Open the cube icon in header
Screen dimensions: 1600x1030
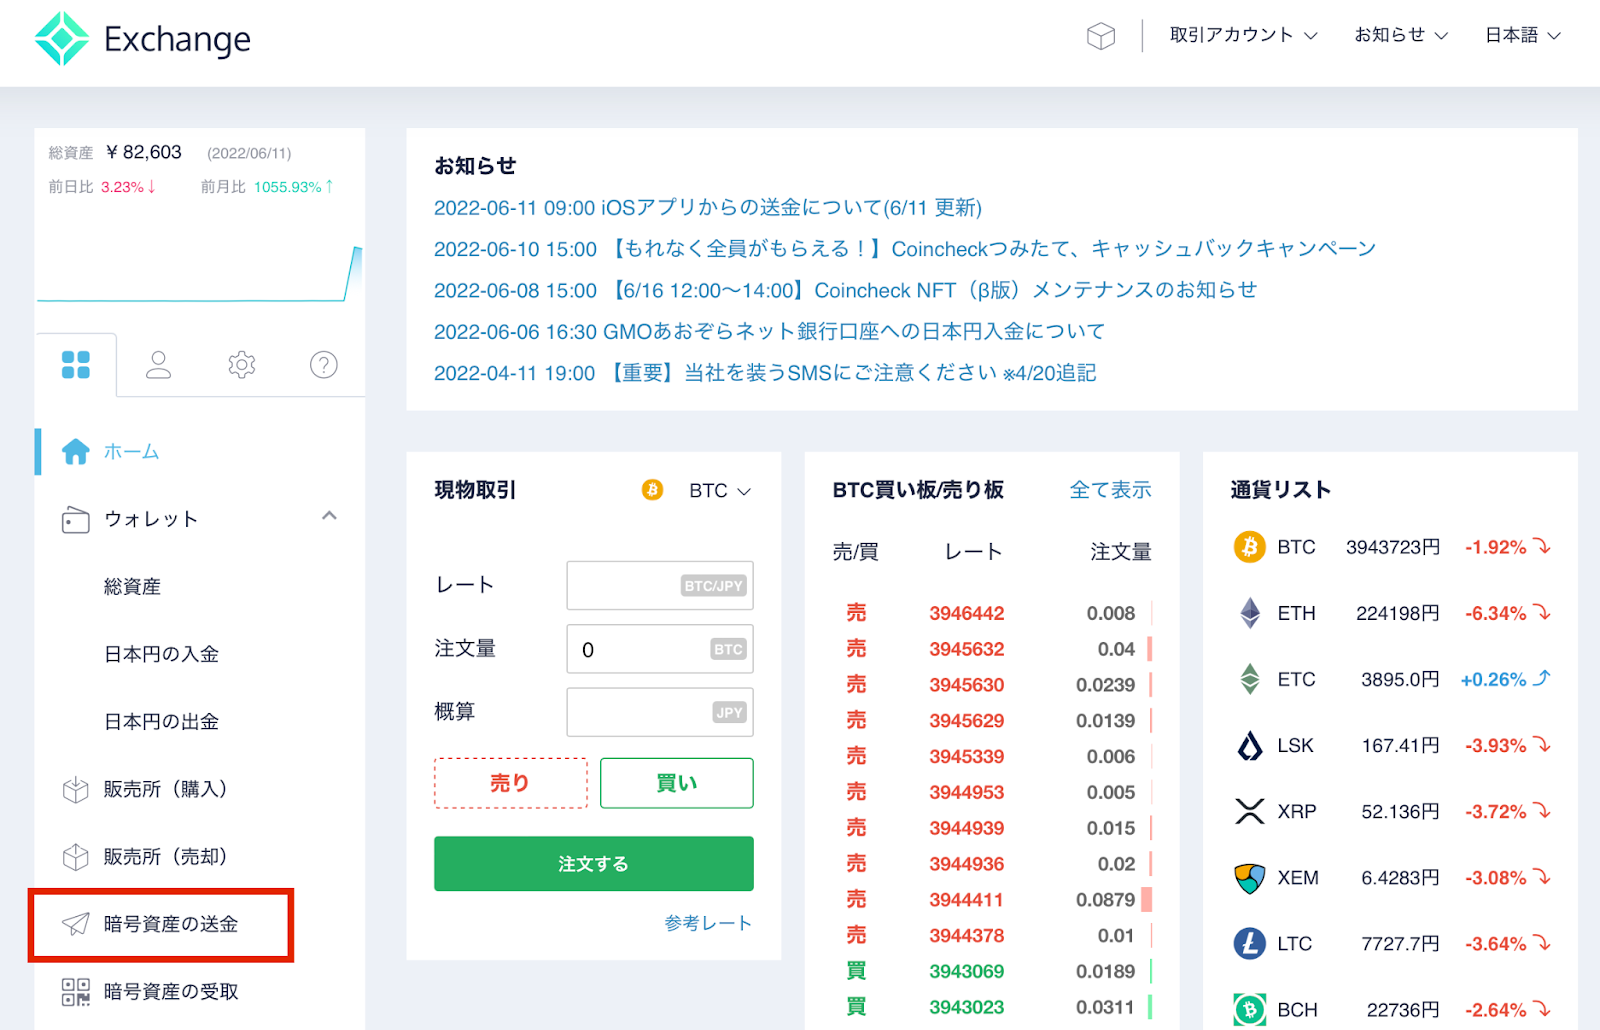coord(1100,37)
